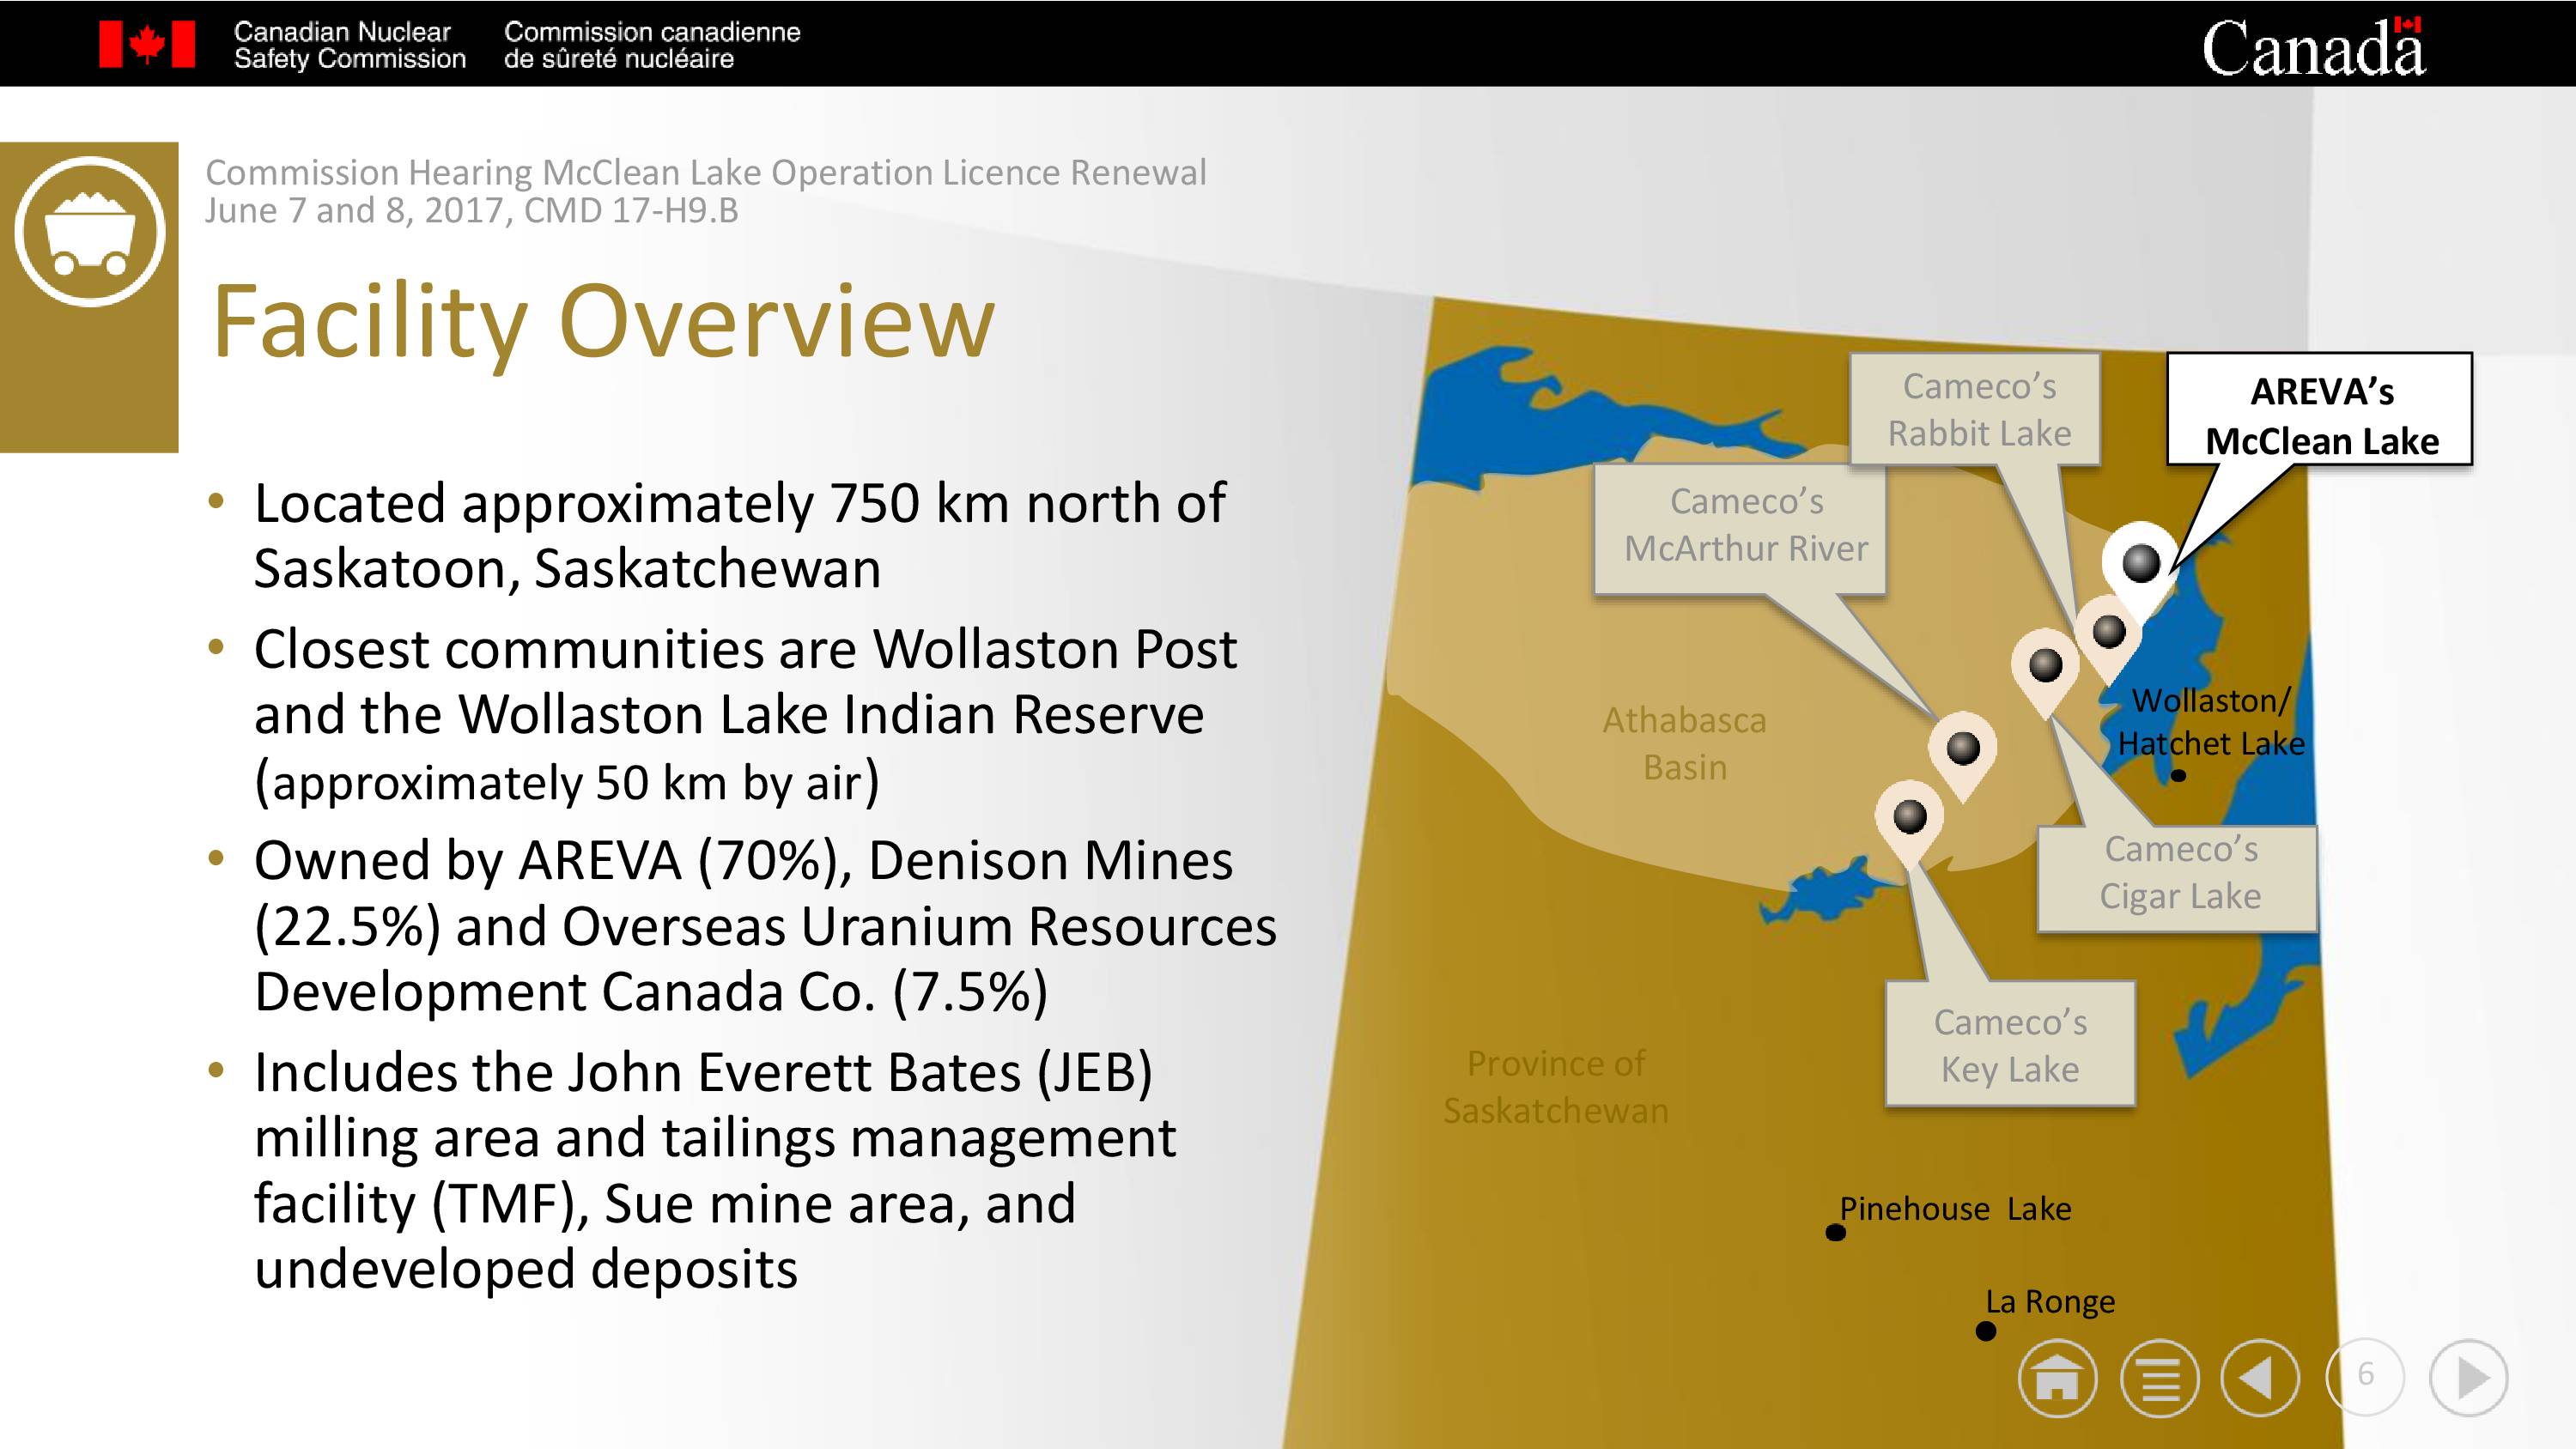Viewport: 2576px width, 1449px height.
Task: Click the Athabasca Basin map label
Action: coord(1684,744)
